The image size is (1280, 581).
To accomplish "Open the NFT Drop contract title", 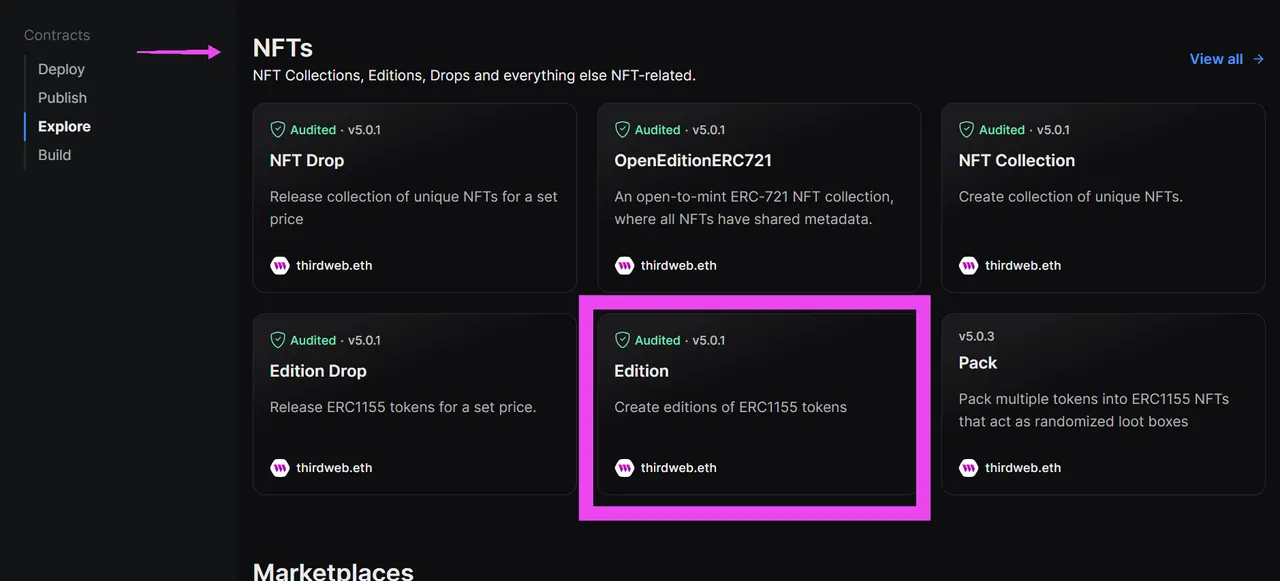I will pos(307,161).
